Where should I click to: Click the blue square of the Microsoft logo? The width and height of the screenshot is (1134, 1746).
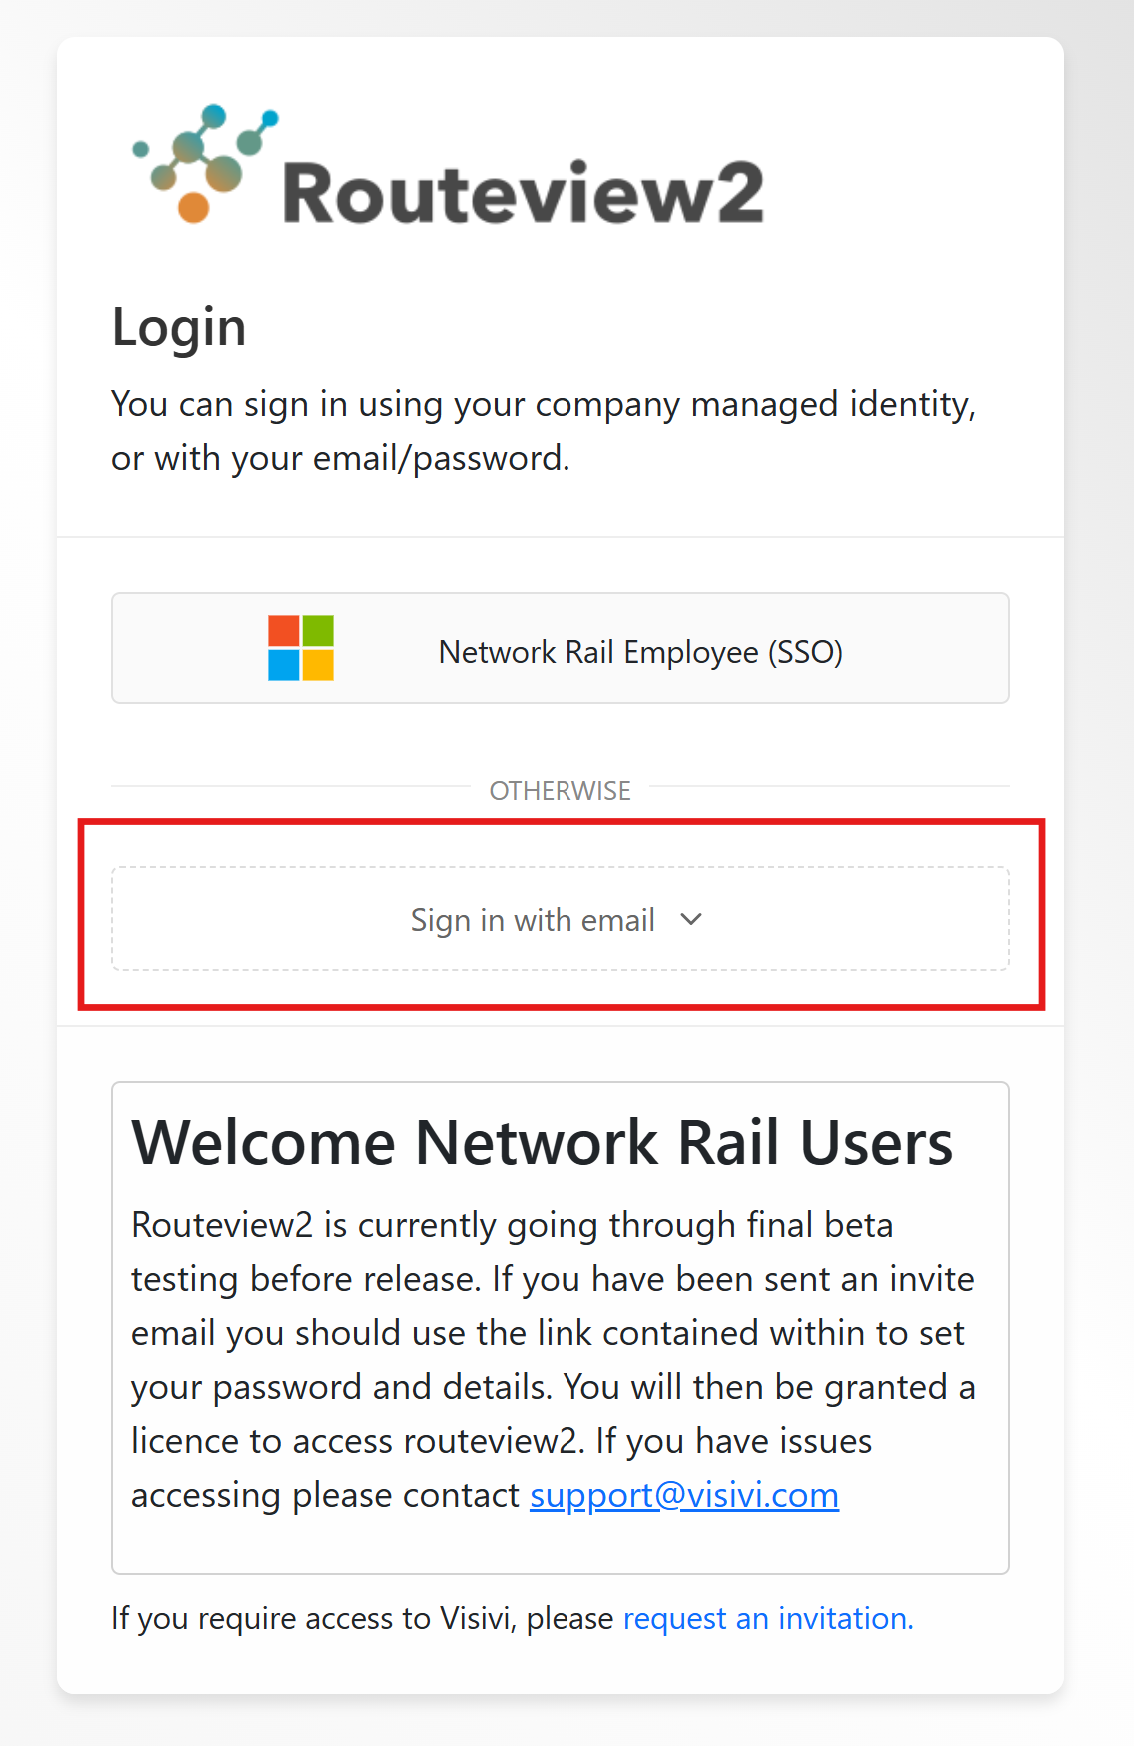[x=284, y=665]
